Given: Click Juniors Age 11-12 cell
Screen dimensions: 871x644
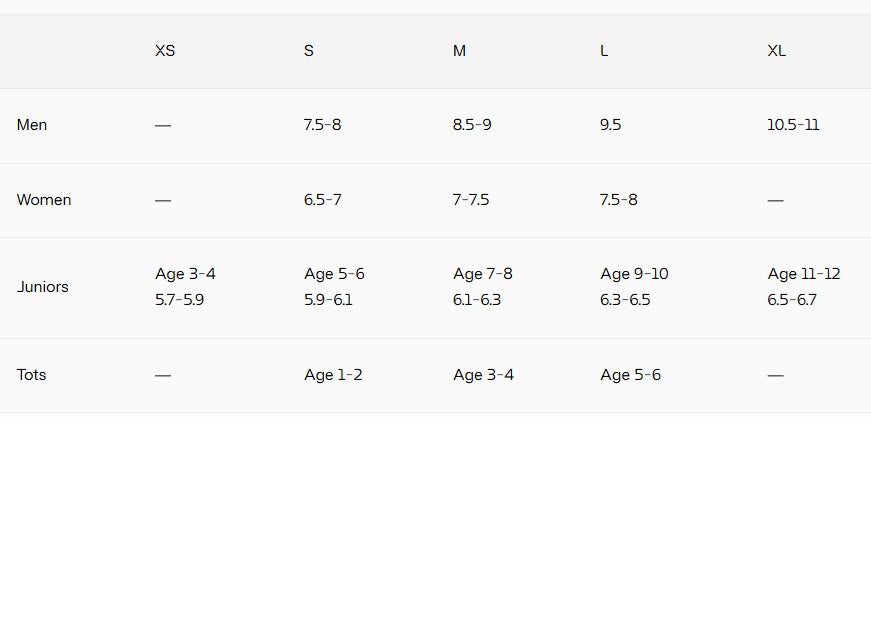Looking at the screenshot, I should coord(804,274).
